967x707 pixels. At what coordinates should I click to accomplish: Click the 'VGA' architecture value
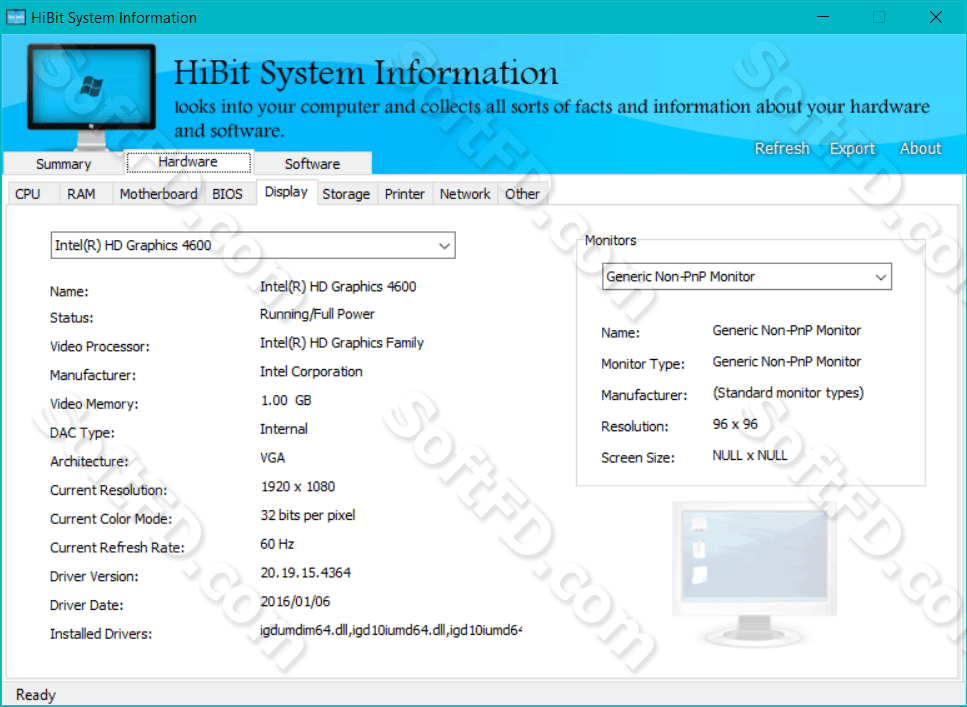click(x=273, y=458)
